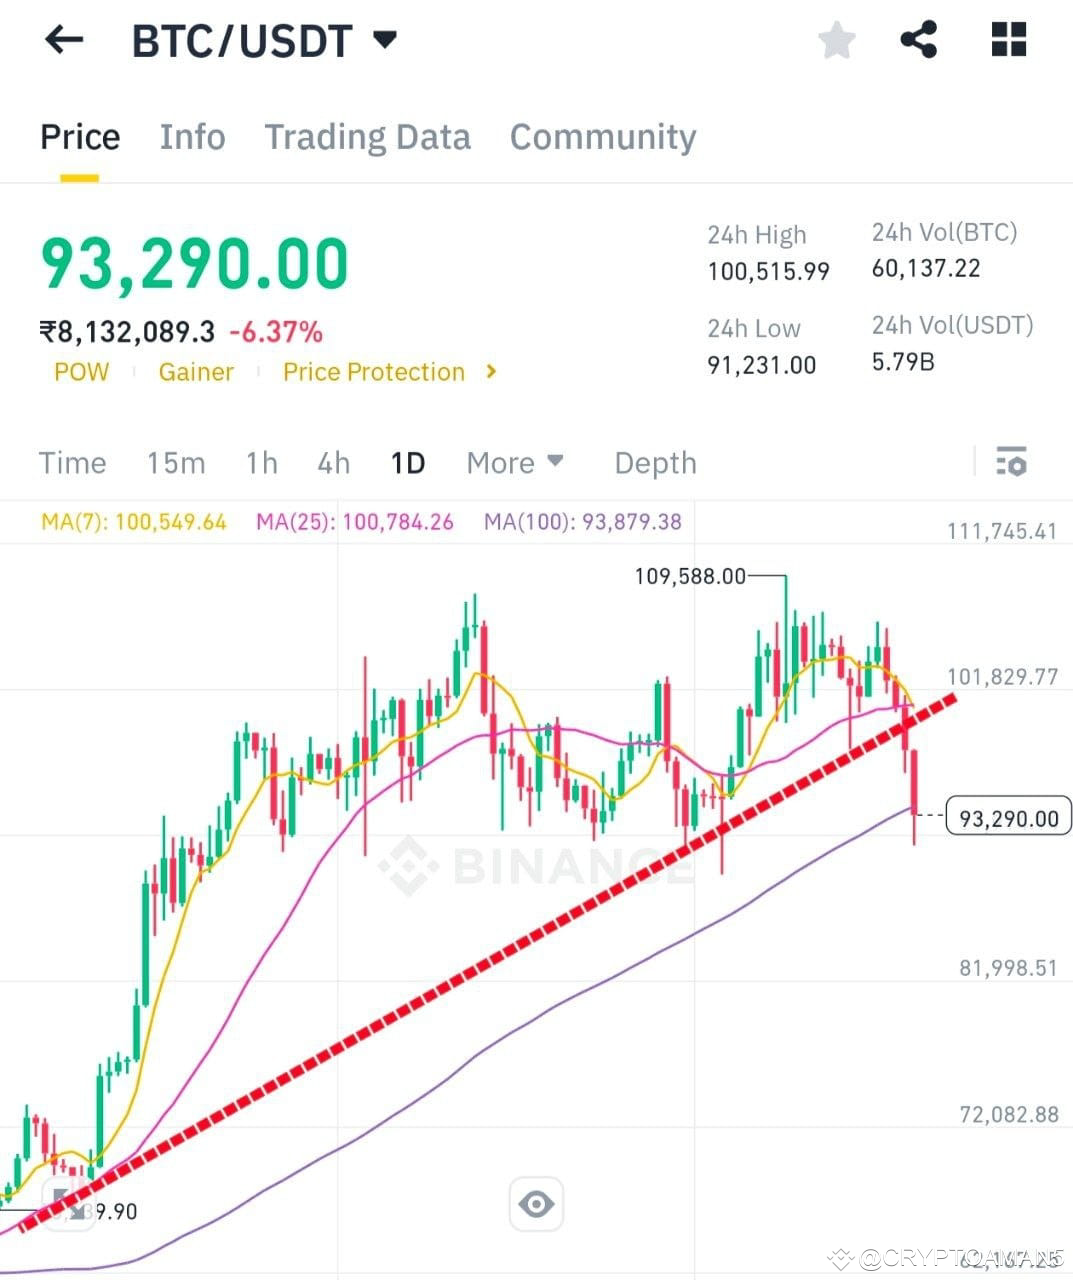Open Price Protection chevron arrow
This screenshot has height=1280, width=1073.
tap(491, 371)
